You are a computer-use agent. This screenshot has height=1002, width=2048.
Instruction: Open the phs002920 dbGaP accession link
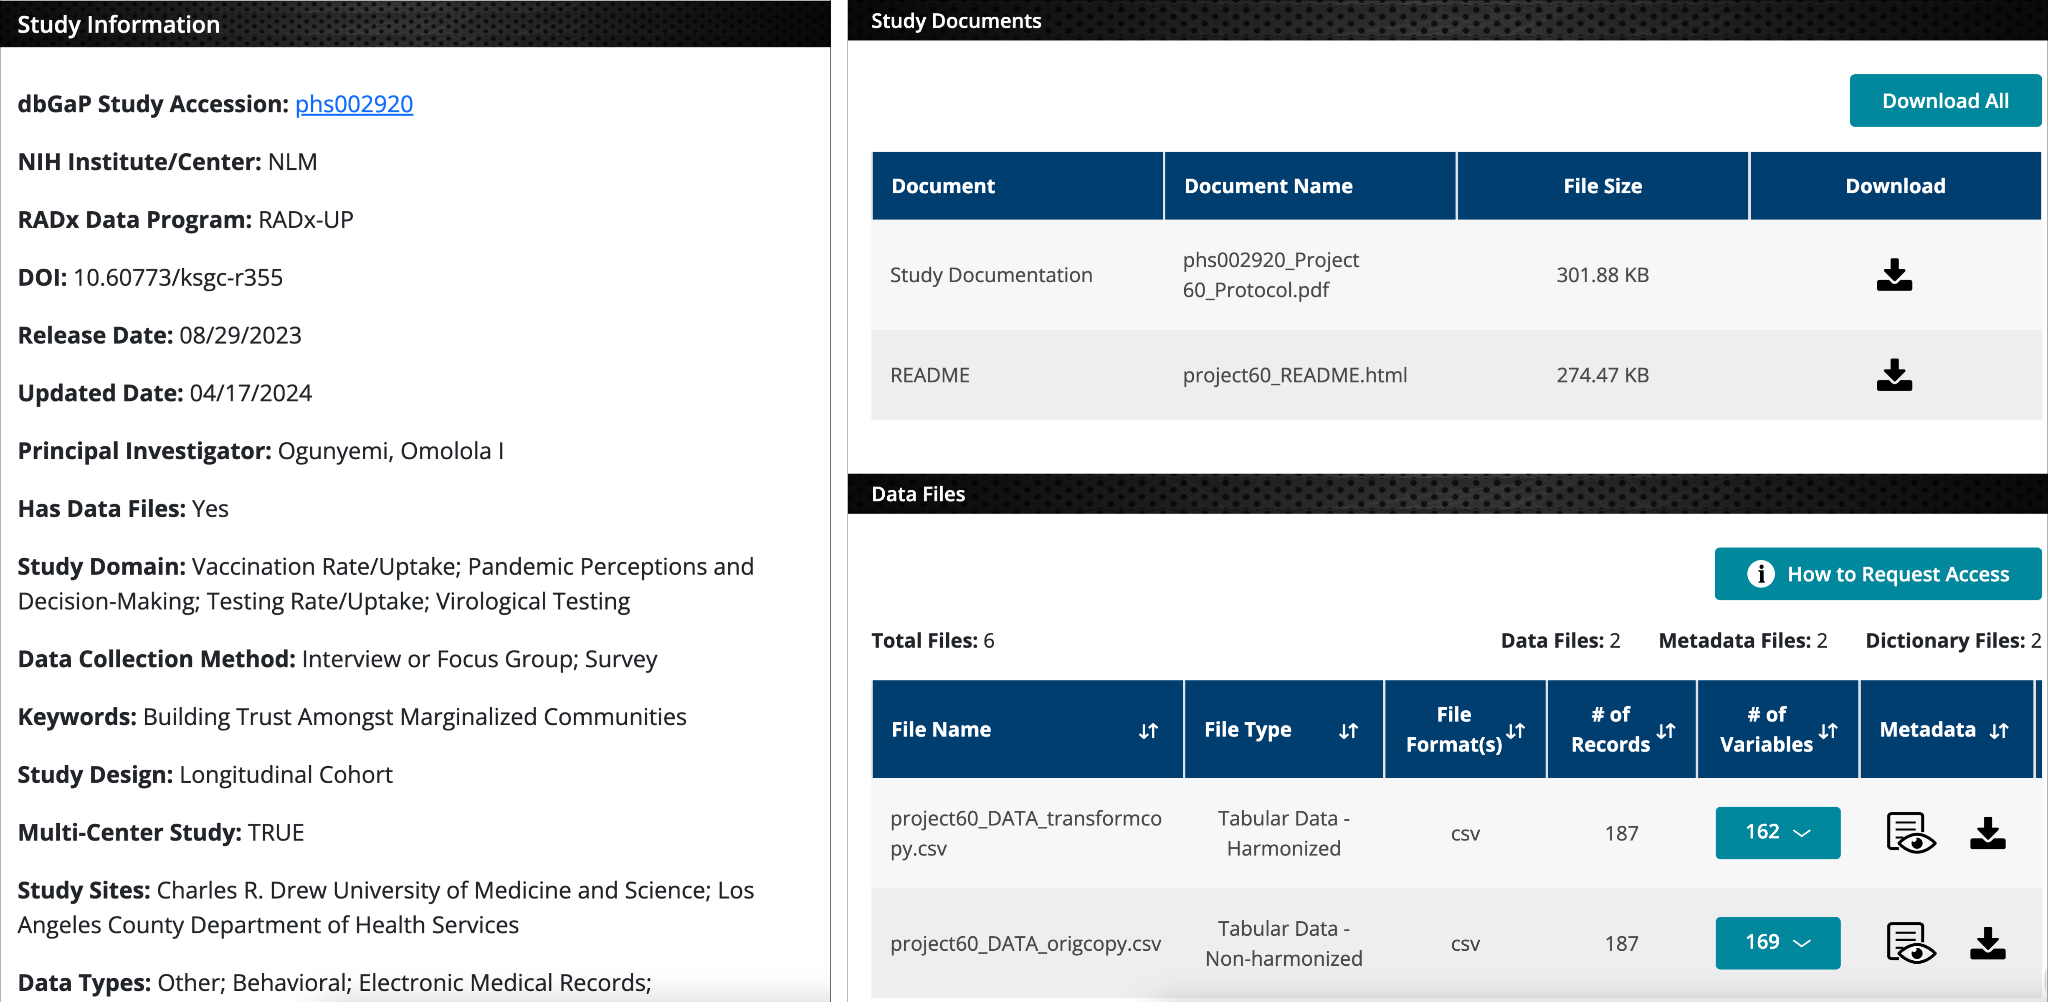coord(354,104)
